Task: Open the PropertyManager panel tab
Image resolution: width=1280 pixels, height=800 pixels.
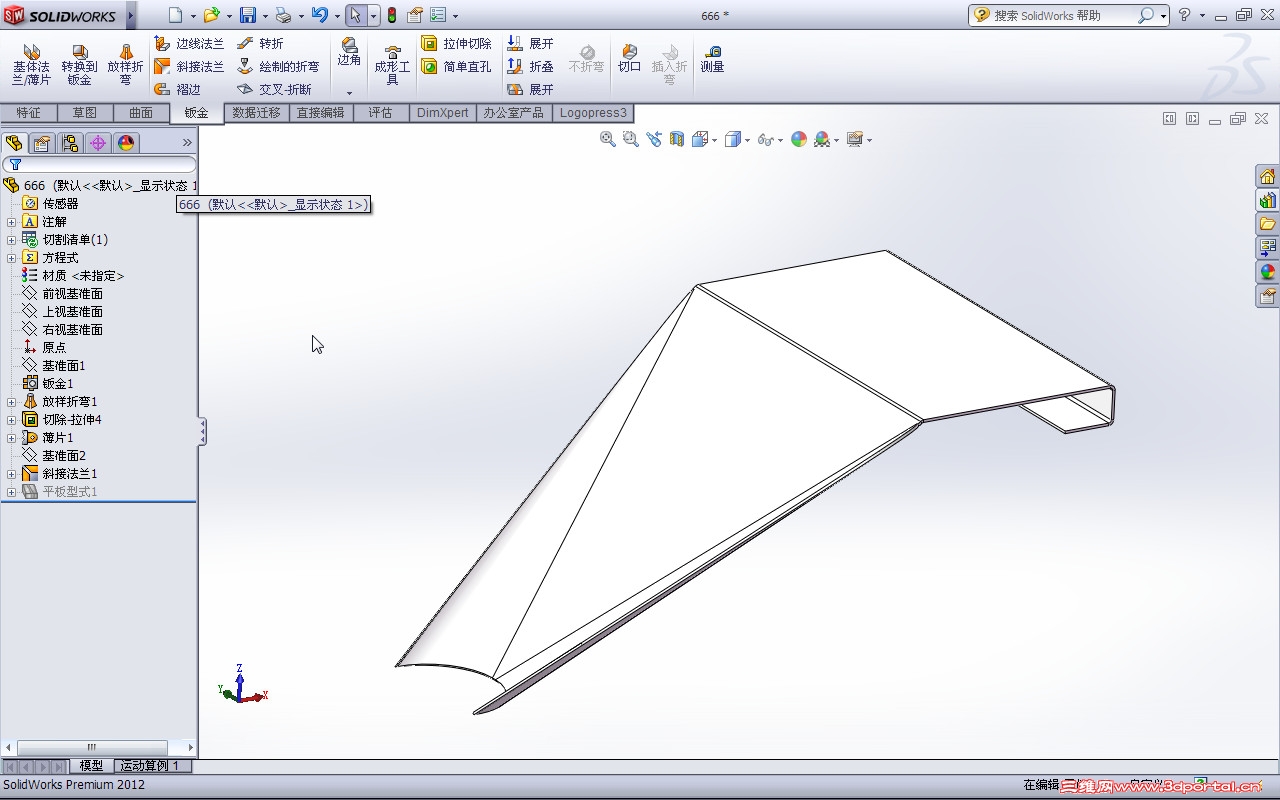Action: pos(42,143)
